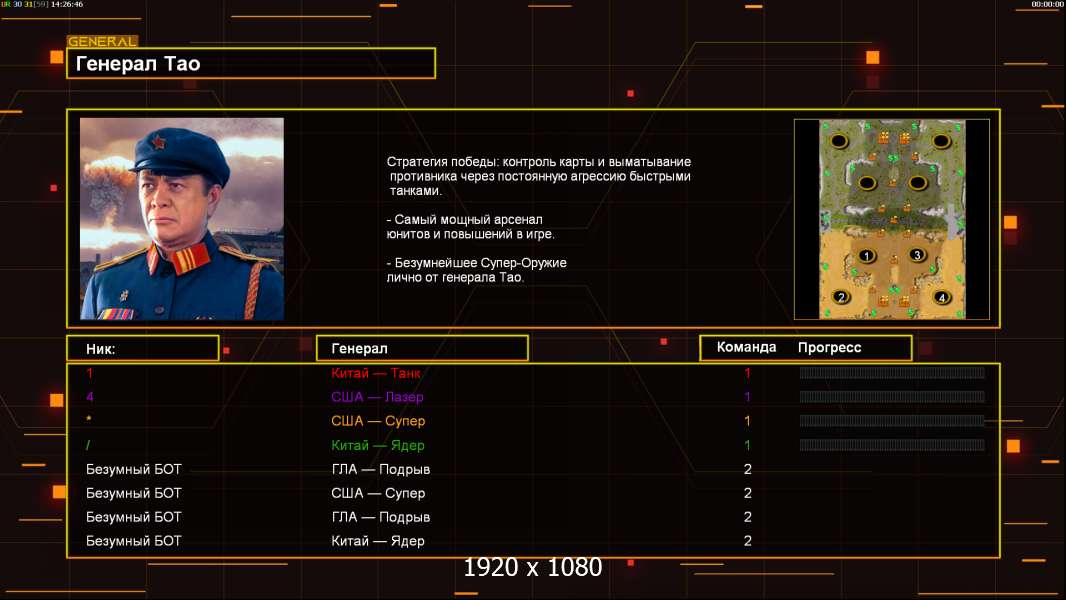
Task: Click 'Китай — Танк' general entry
Action: pos(375,373)
